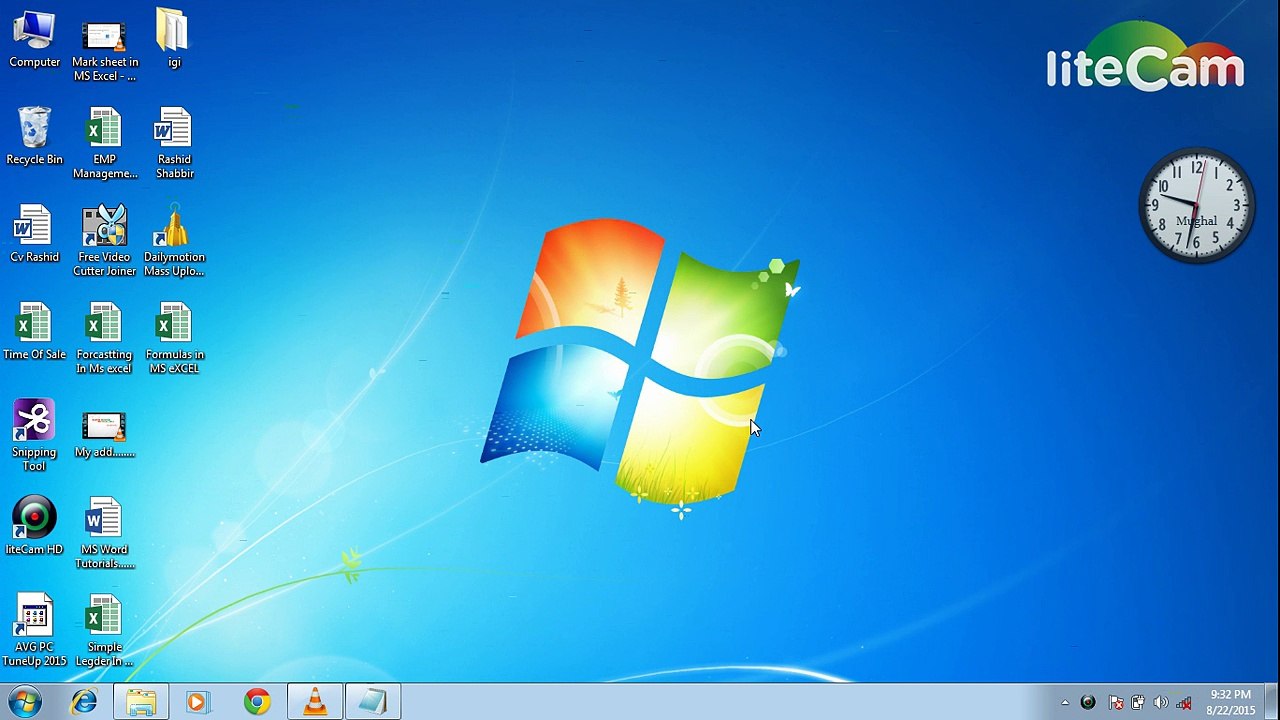Select the Free Video Cutter Joiner shortcut
Image resolution: width=1280 pixels, height=720 pixels.
click(104, 241)
